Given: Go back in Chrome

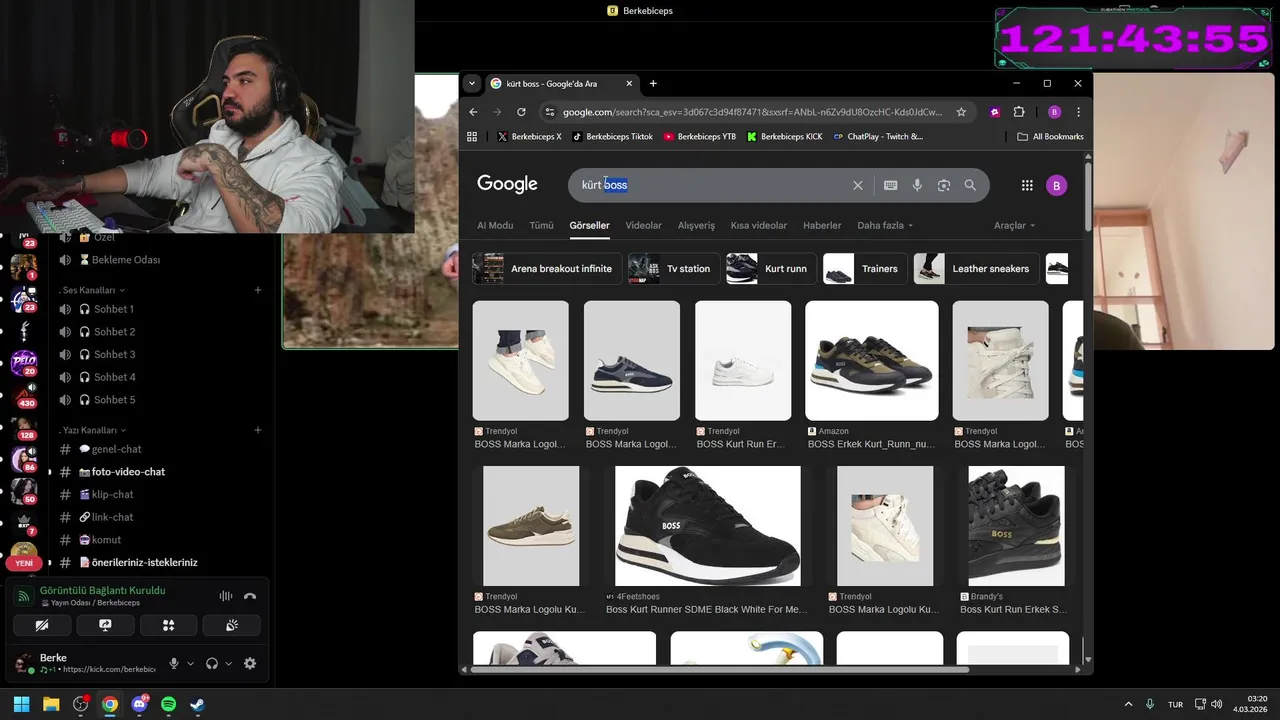Looking at the screenshot, I should 474,112.
